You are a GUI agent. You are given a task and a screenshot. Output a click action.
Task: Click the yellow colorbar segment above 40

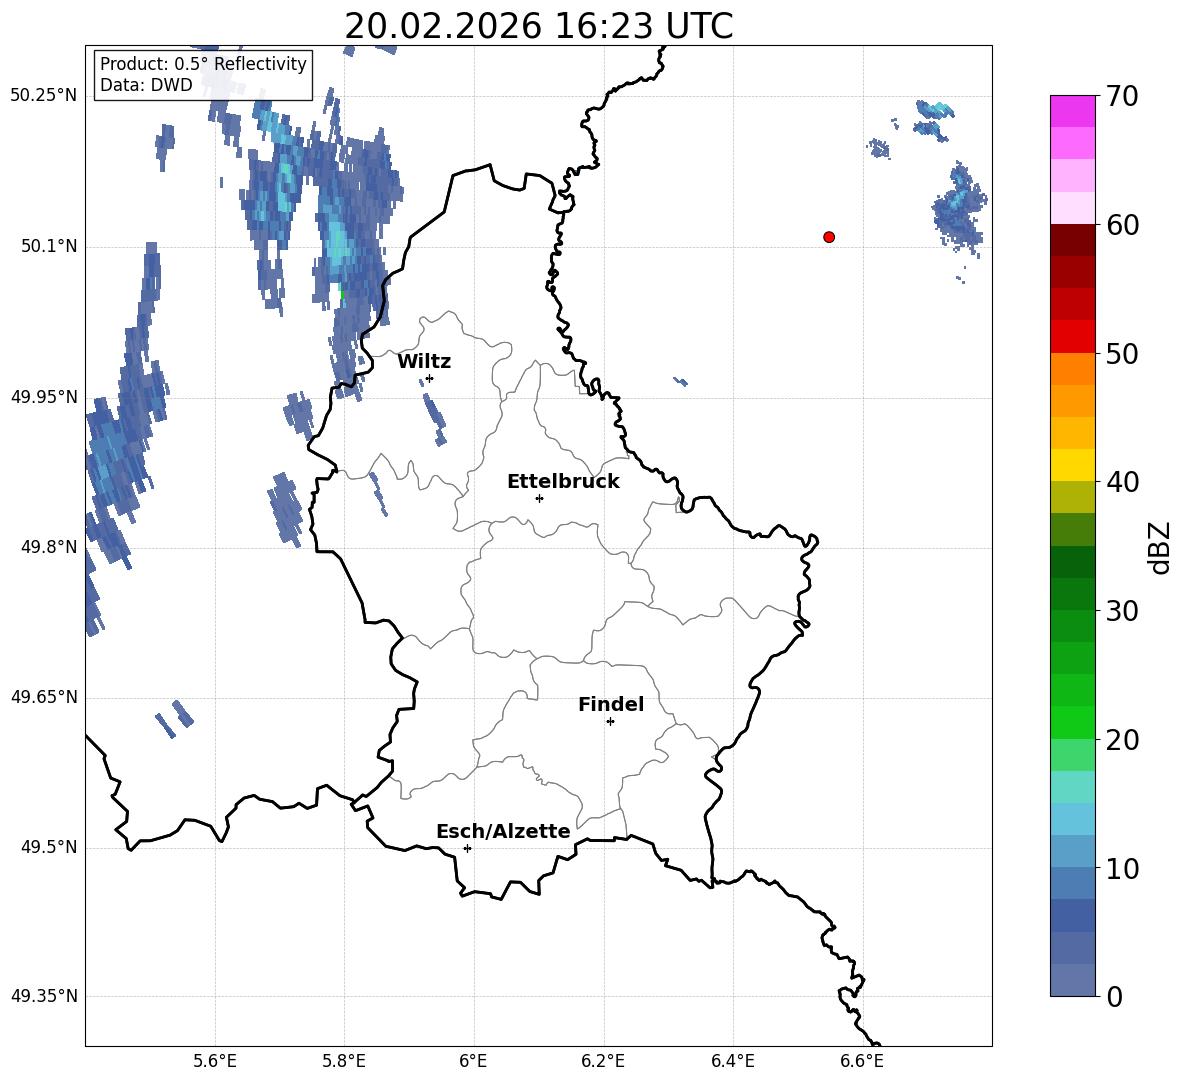coord(1073,465)
